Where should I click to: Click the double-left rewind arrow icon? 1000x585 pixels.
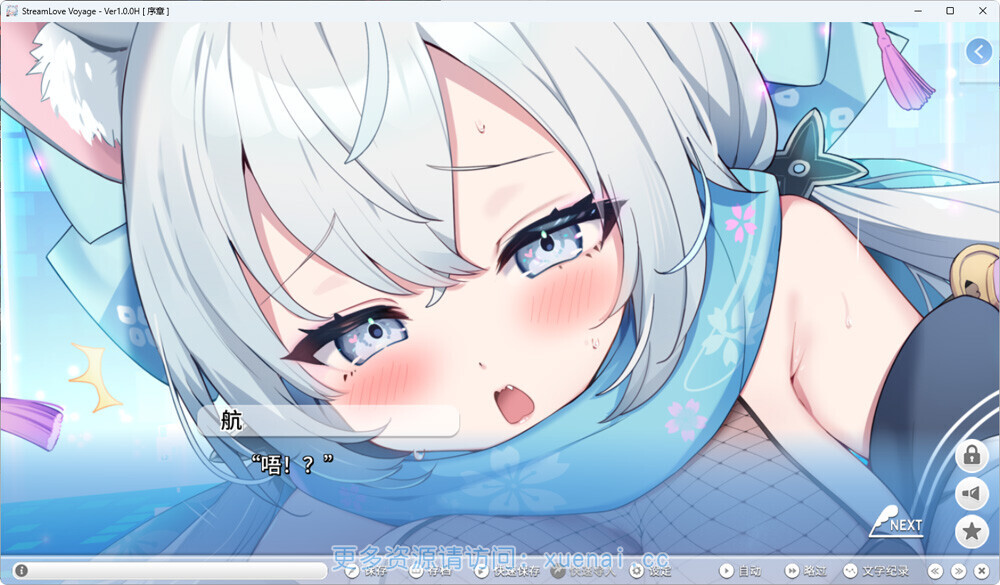[x=936, y=571]
